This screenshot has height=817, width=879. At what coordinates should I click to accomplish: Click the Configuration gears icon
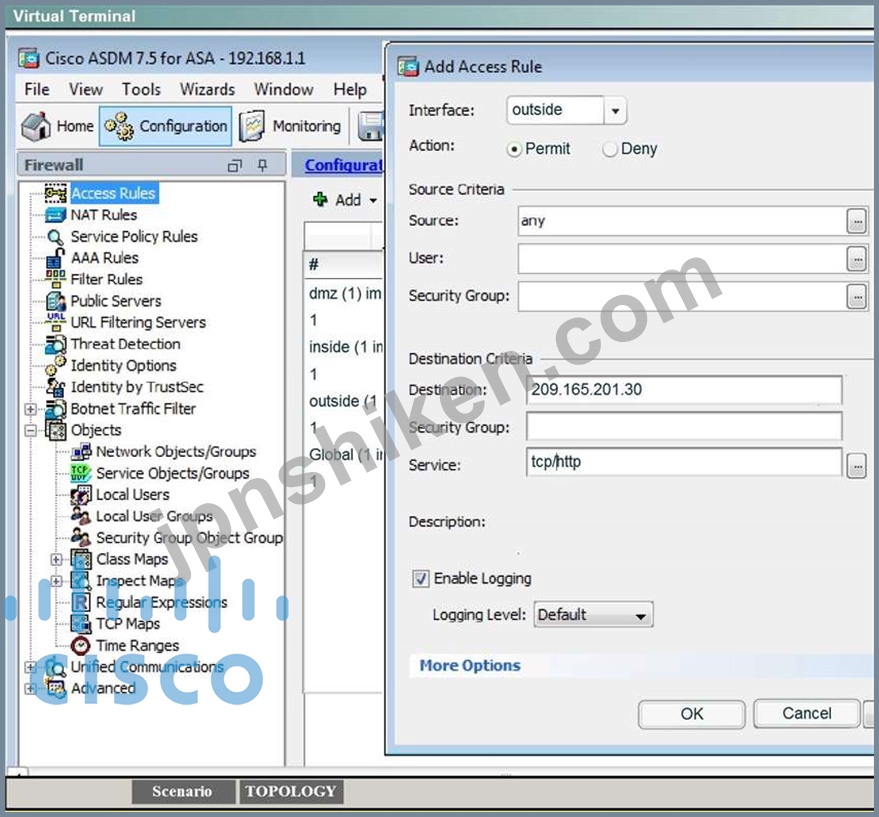tap(119, 126)
